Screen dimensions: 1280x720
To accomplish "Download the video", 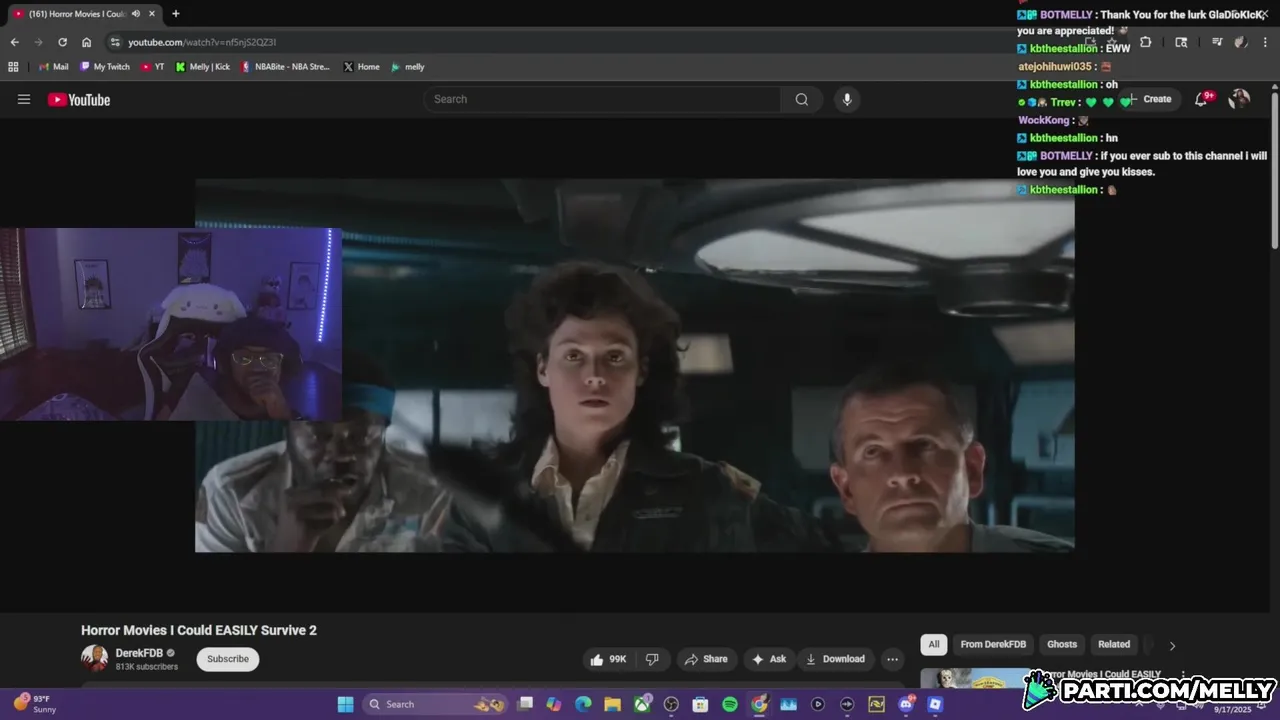I will pyautogui.click(x=835, y=659).
